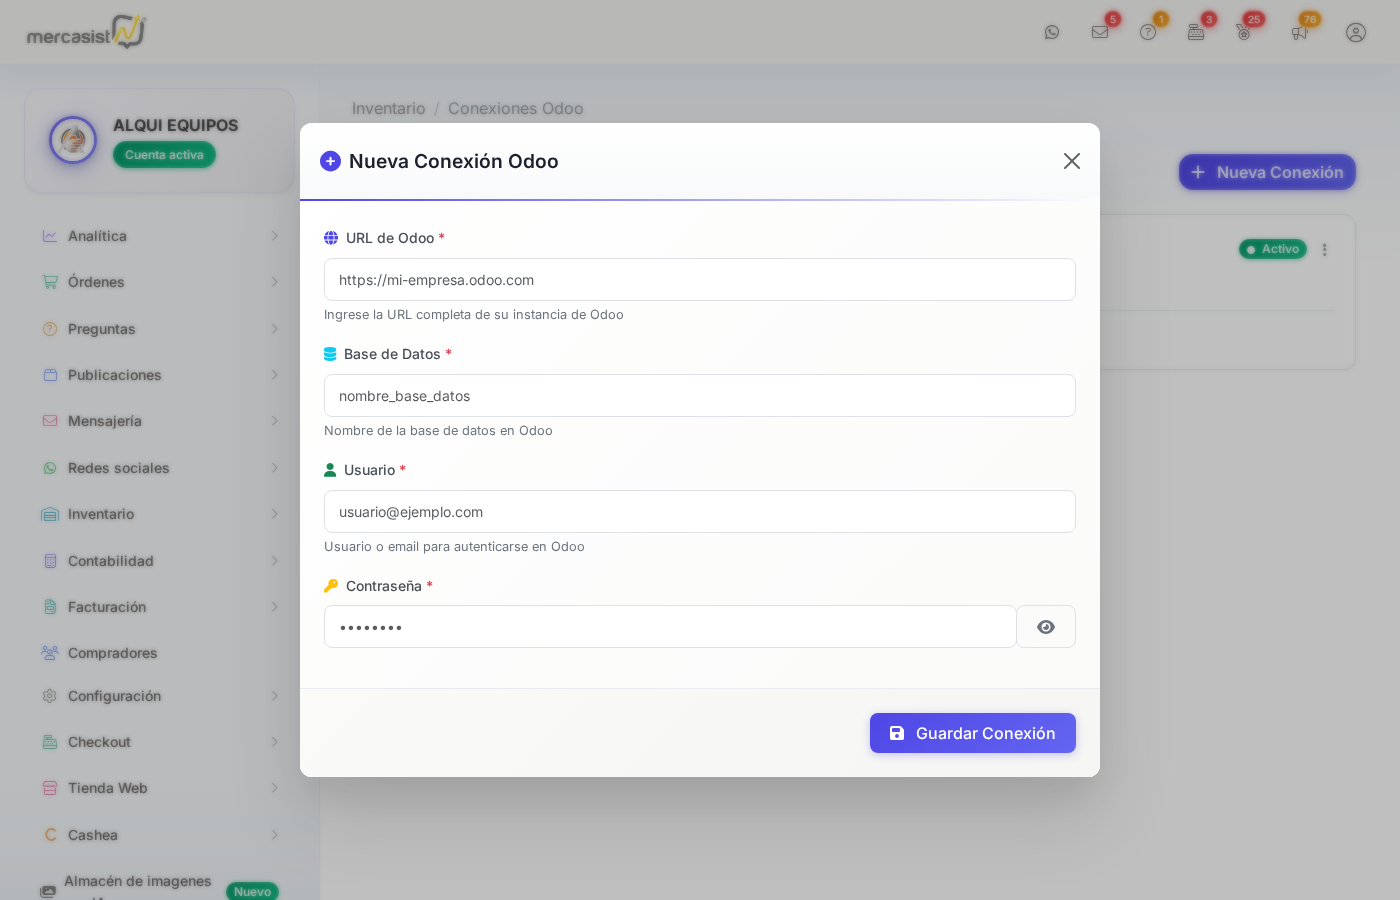The image size is (1400, 900).
Task: Click the Redes sociales icon in sidebar
Action: [50, 468]
